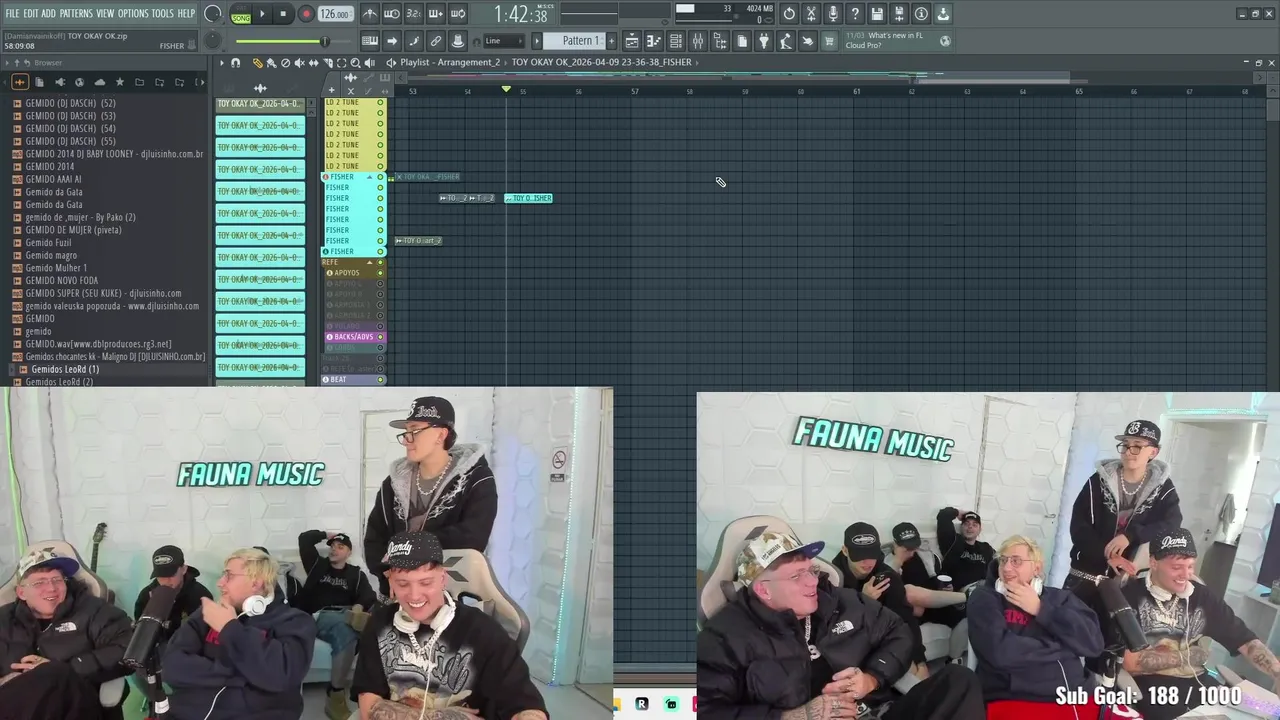Select browser file 'GEMIDO DE MUJER (piveta)'

[73, 230]
